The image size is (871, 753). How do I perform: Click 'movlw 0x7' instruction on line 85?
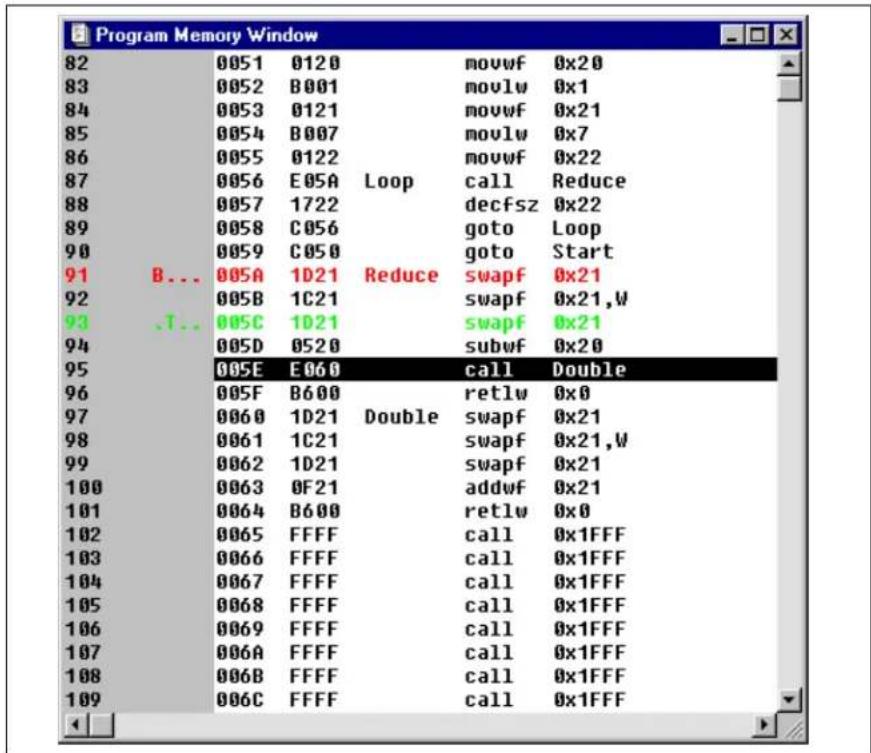coord(527,134)
